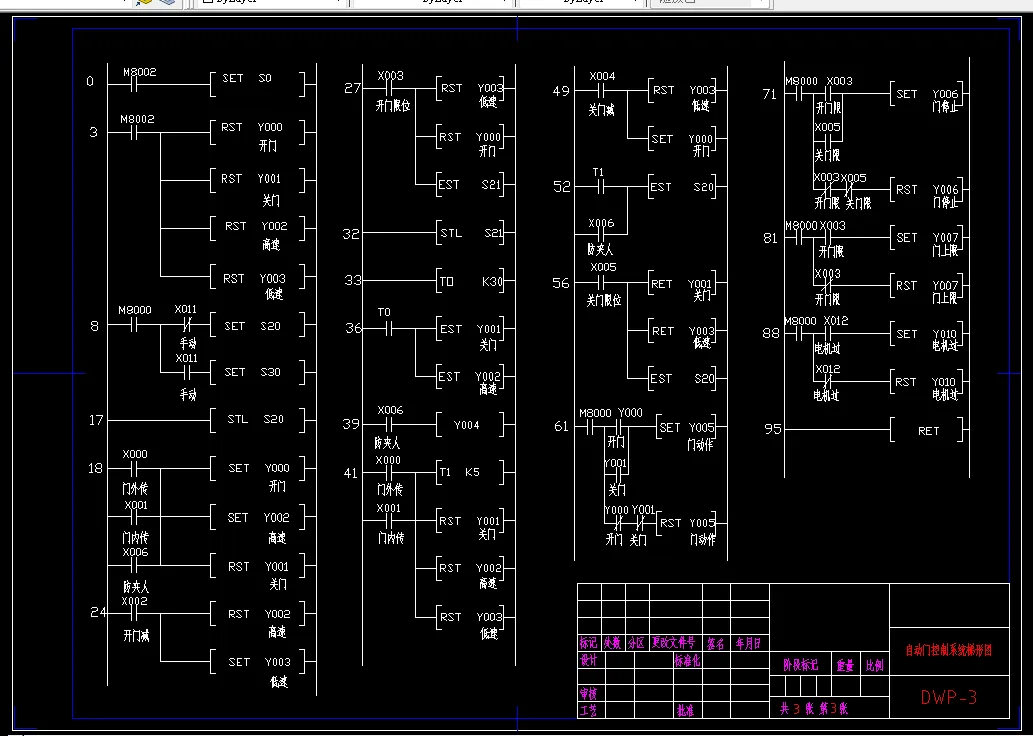Select rung number 61 label
The image size is (1033, 736).
(561, 427)
